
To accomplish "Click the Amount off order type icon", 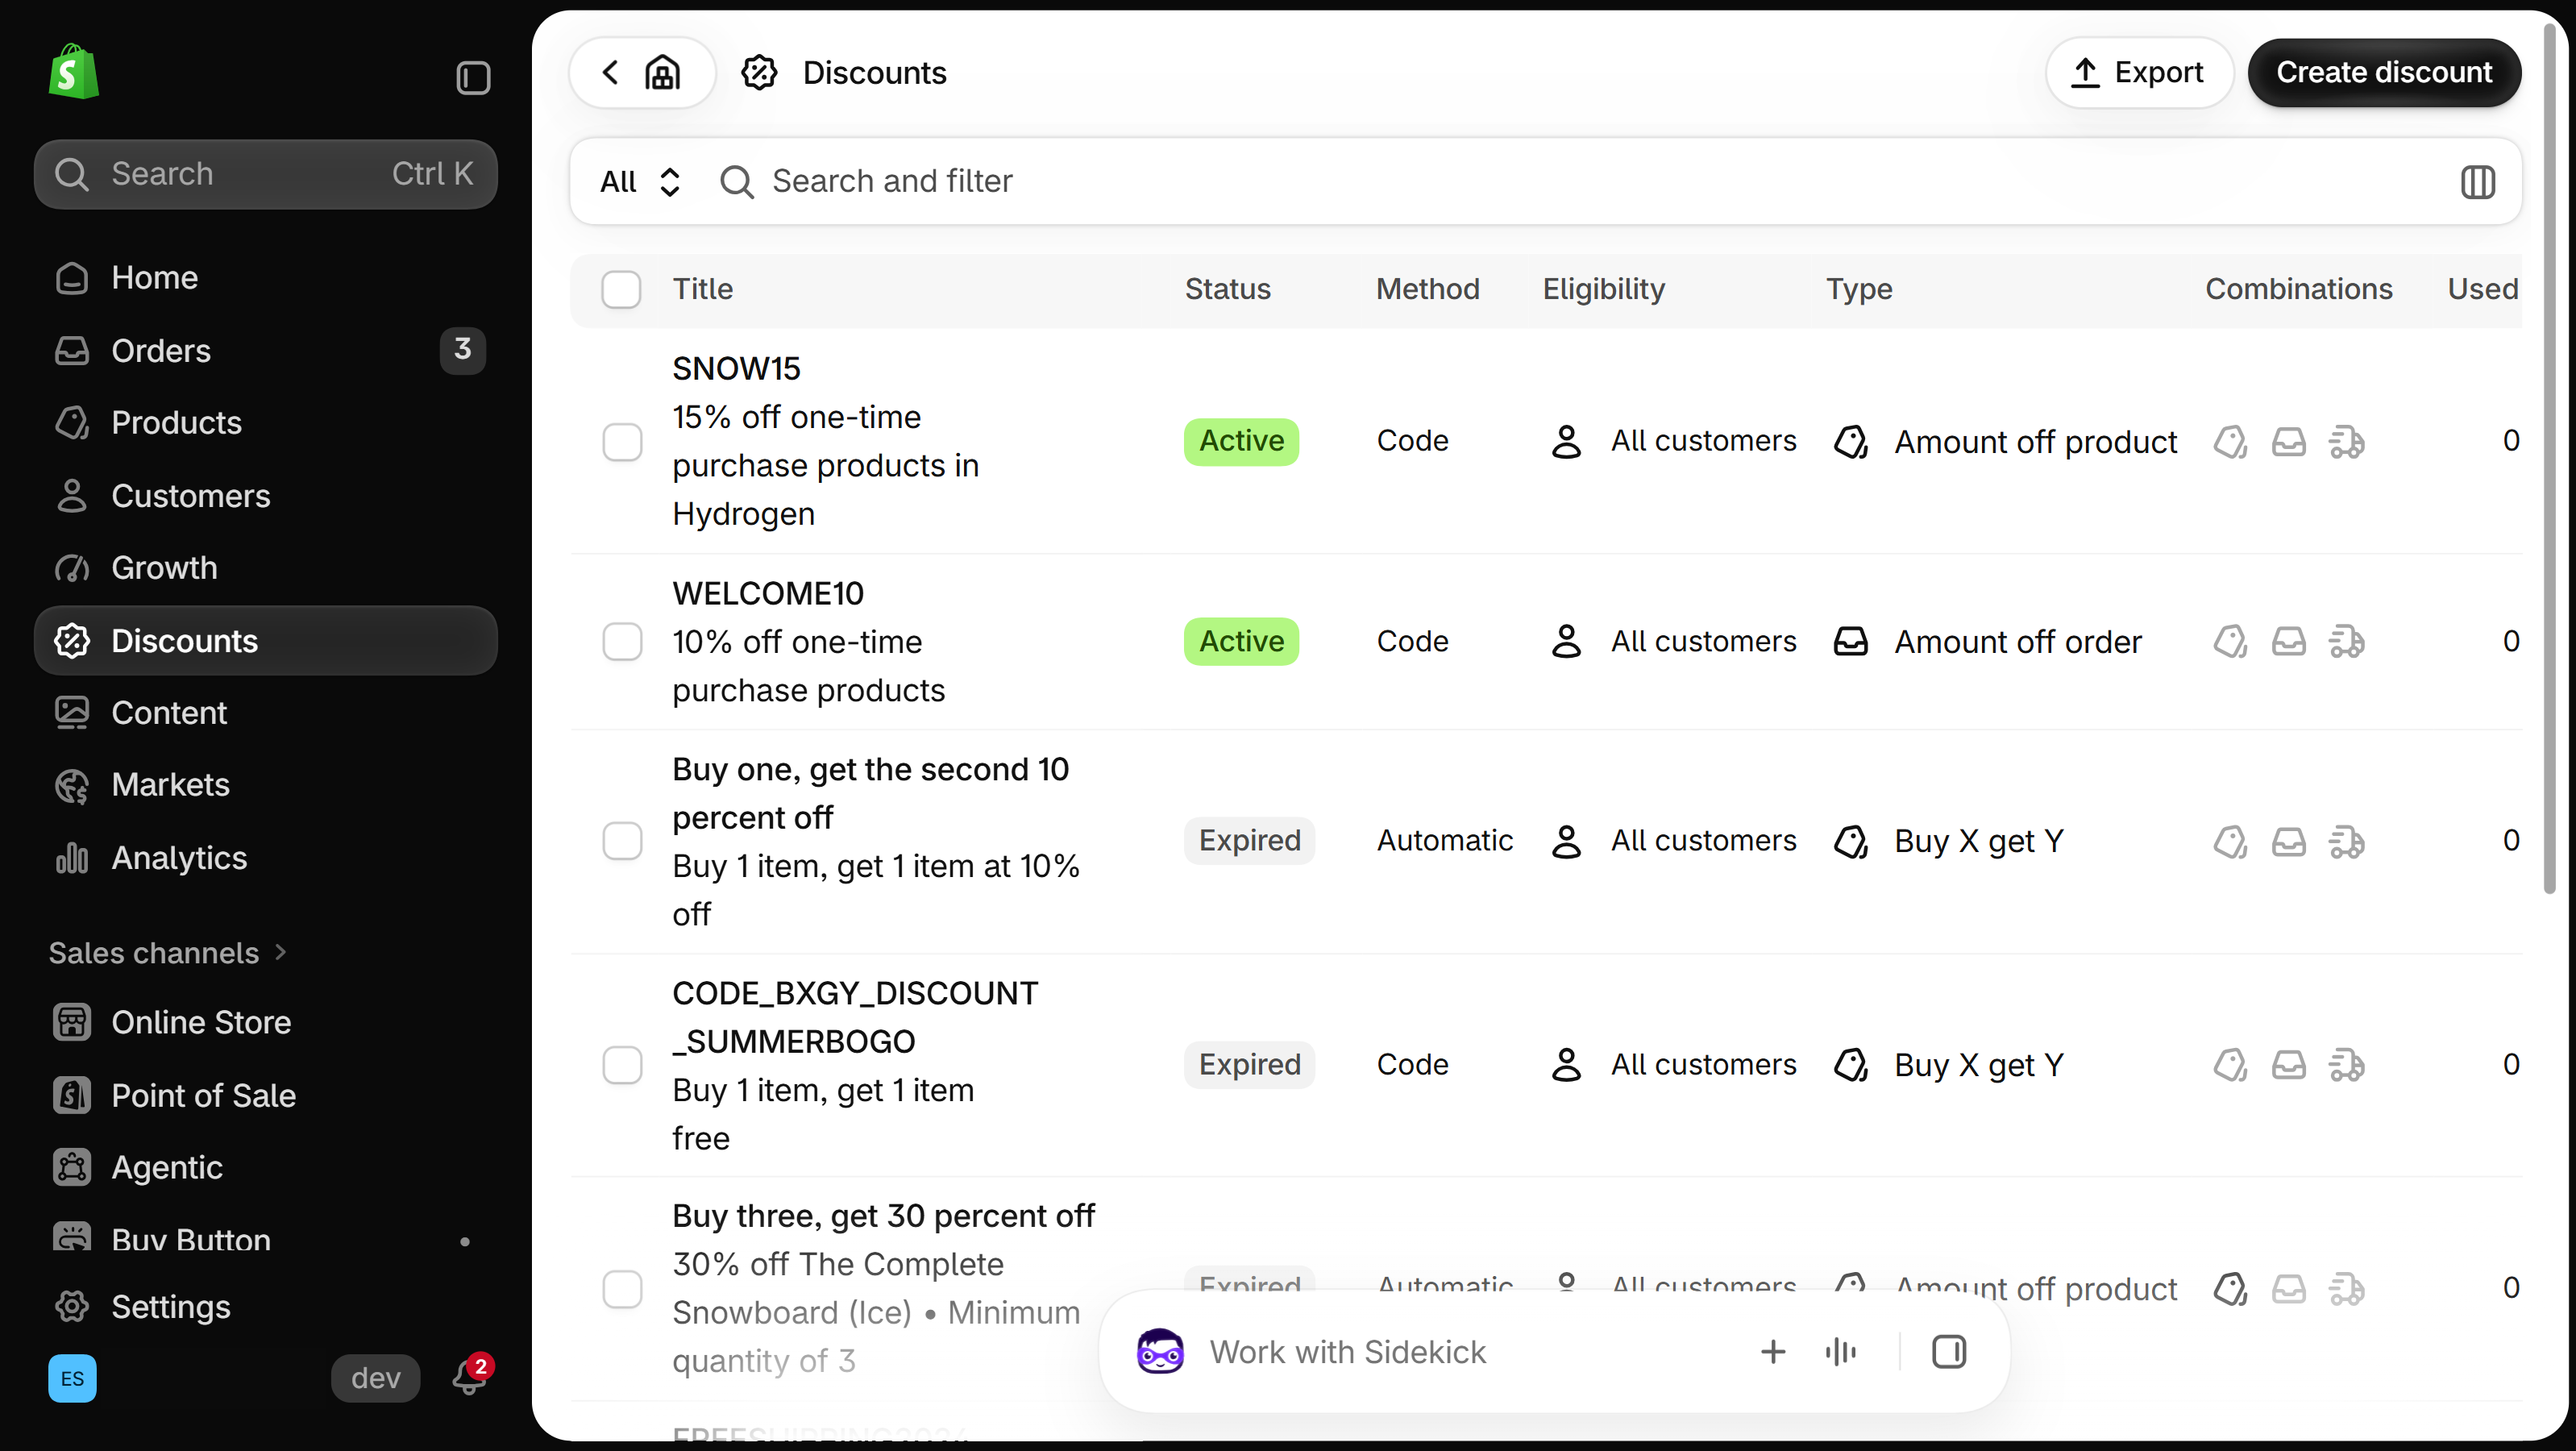I will pyautogui.click(x=1850, y=641).
